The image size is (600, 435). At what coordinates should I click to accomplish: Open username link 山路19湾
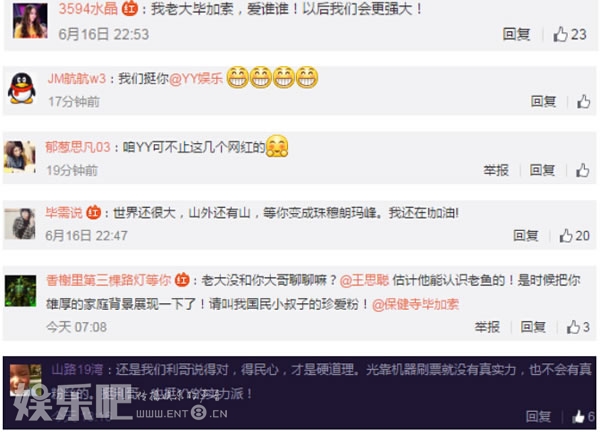click(77, 370)
